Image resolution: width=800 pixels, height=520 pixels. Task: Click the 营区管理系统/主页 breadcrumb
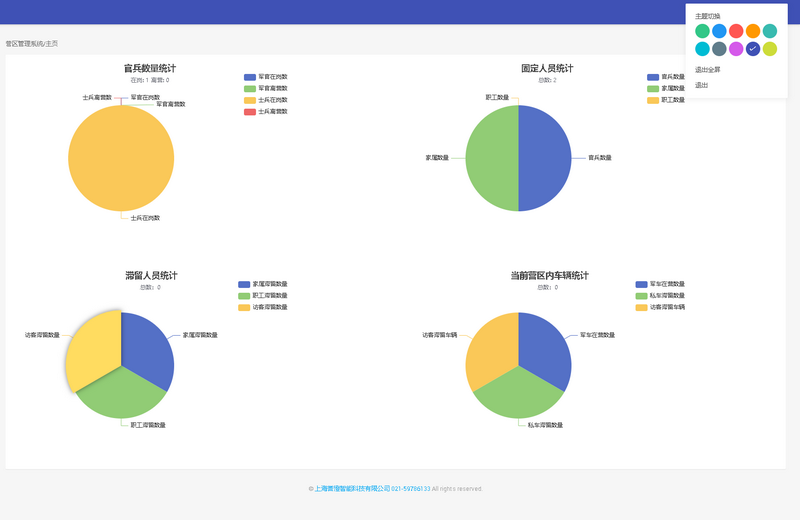[x=32, y=44]
